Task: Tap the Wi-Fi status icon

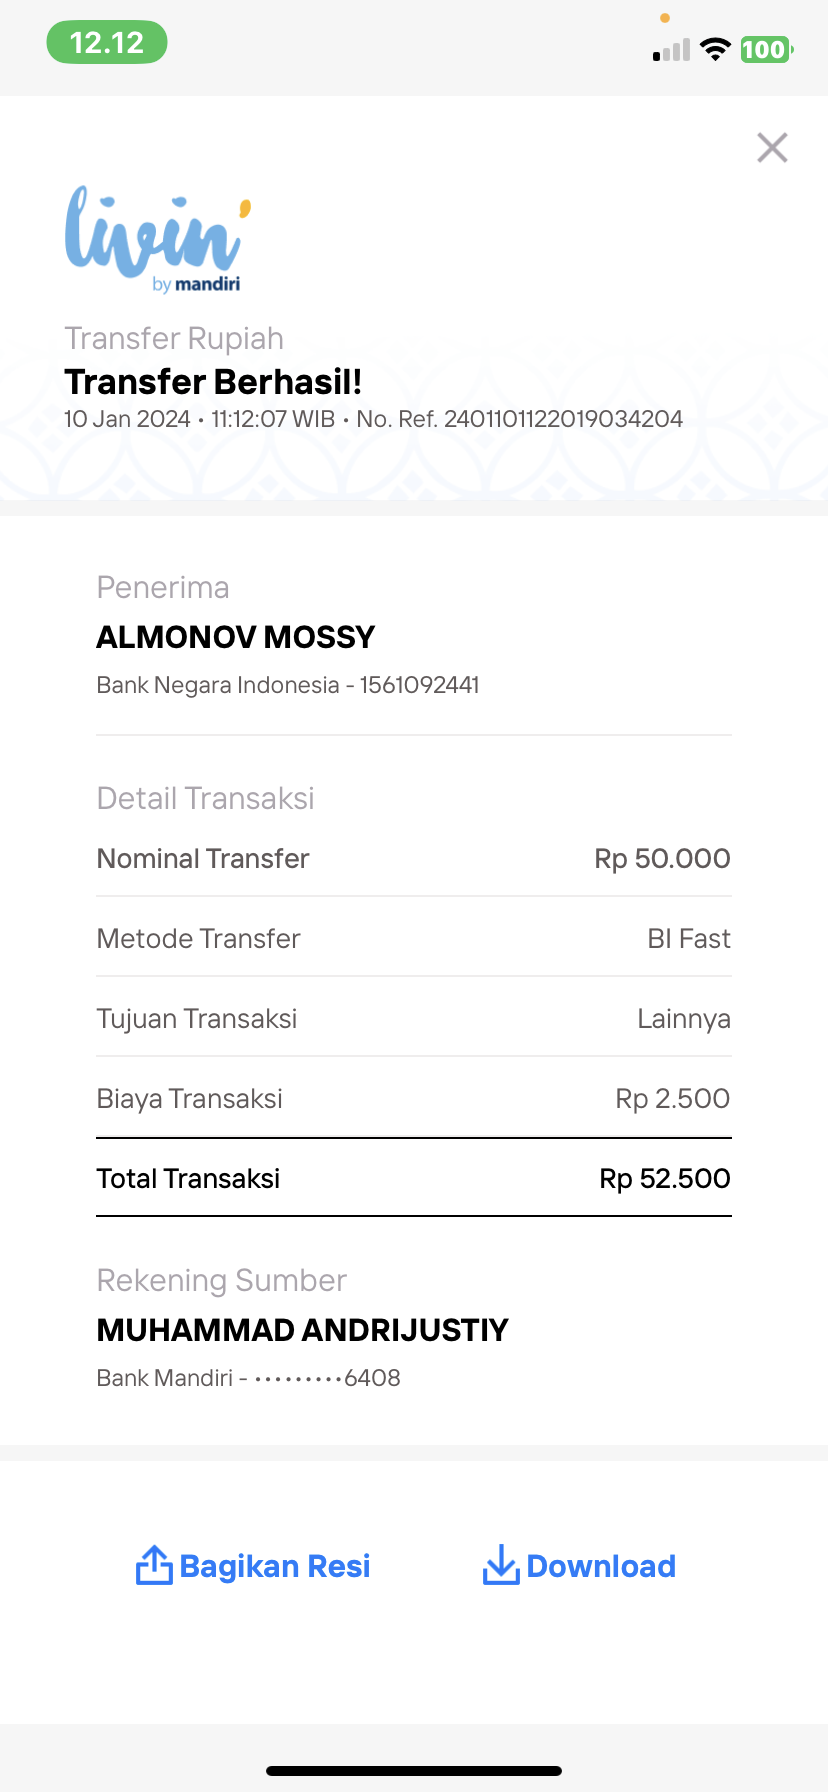Action: pyautogui.click(x=715, y=49)
